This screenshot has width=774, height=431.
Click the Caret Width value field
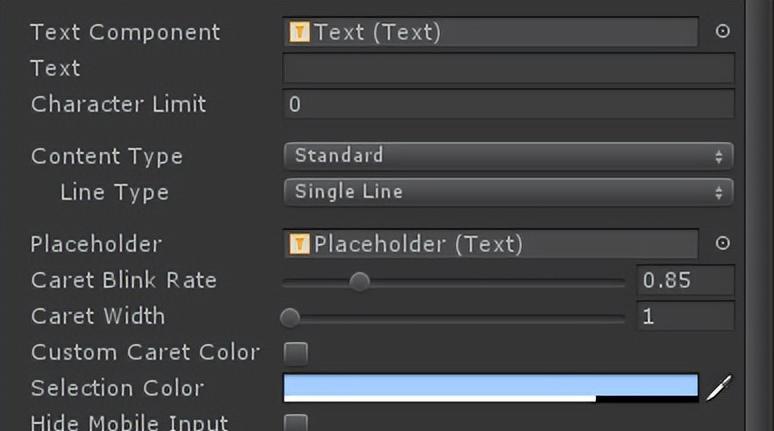pos(686,316)
